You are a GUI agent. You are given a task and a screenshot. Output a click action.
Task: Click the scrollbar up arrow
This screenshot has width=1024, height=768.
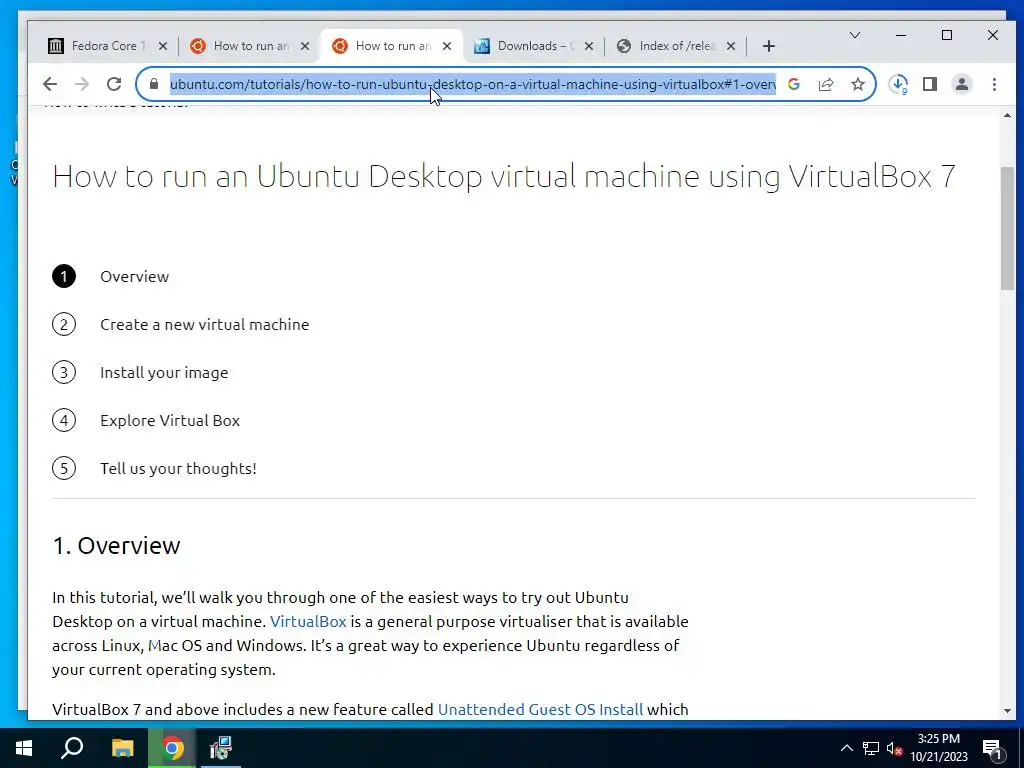click(1007, 116)
